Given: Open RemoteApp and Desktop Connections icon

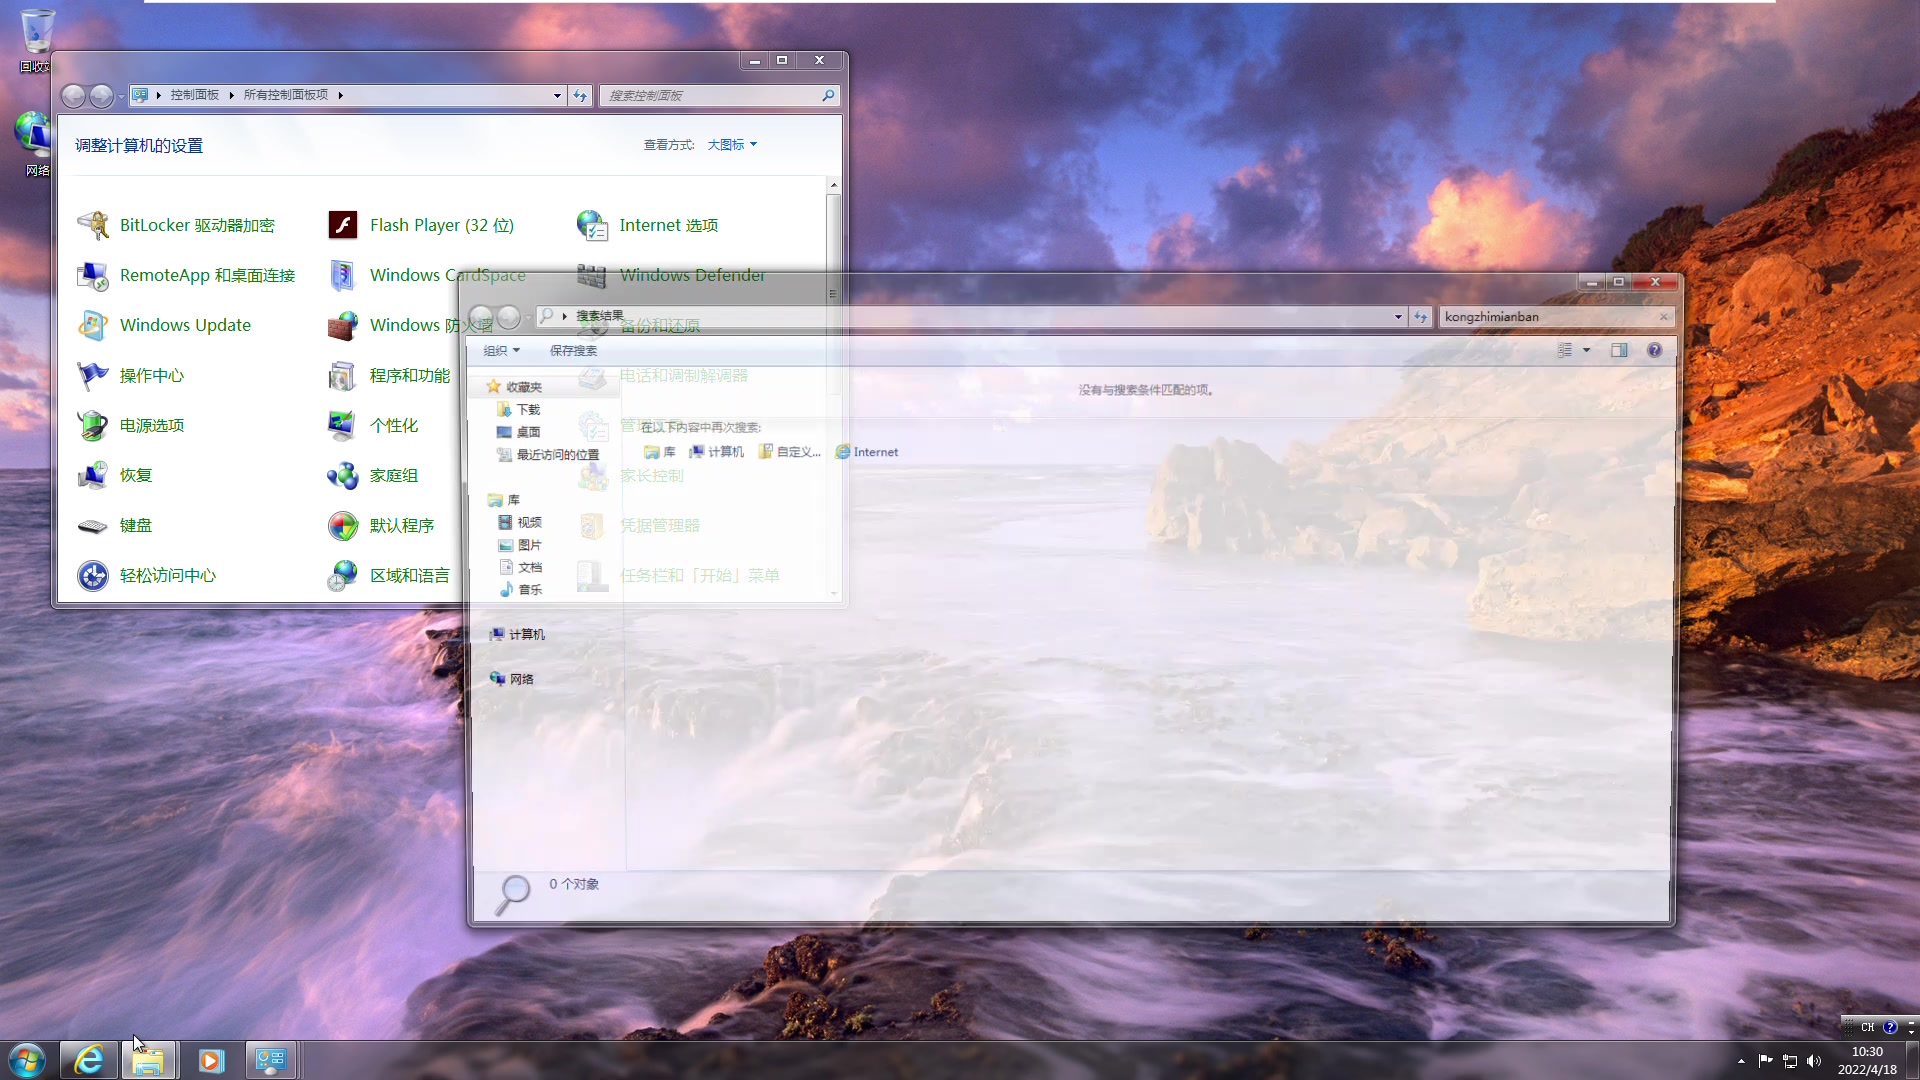Looking at the screenshot, I should tap(93, 275).
